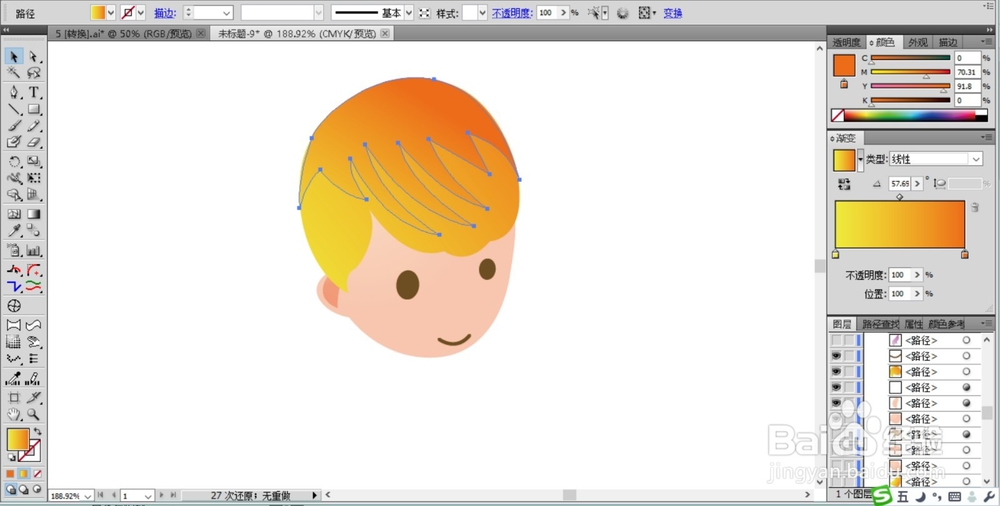
Task: Hide the ear-shaped path layer
Action: pyautogui.click(x=836, y=403)
